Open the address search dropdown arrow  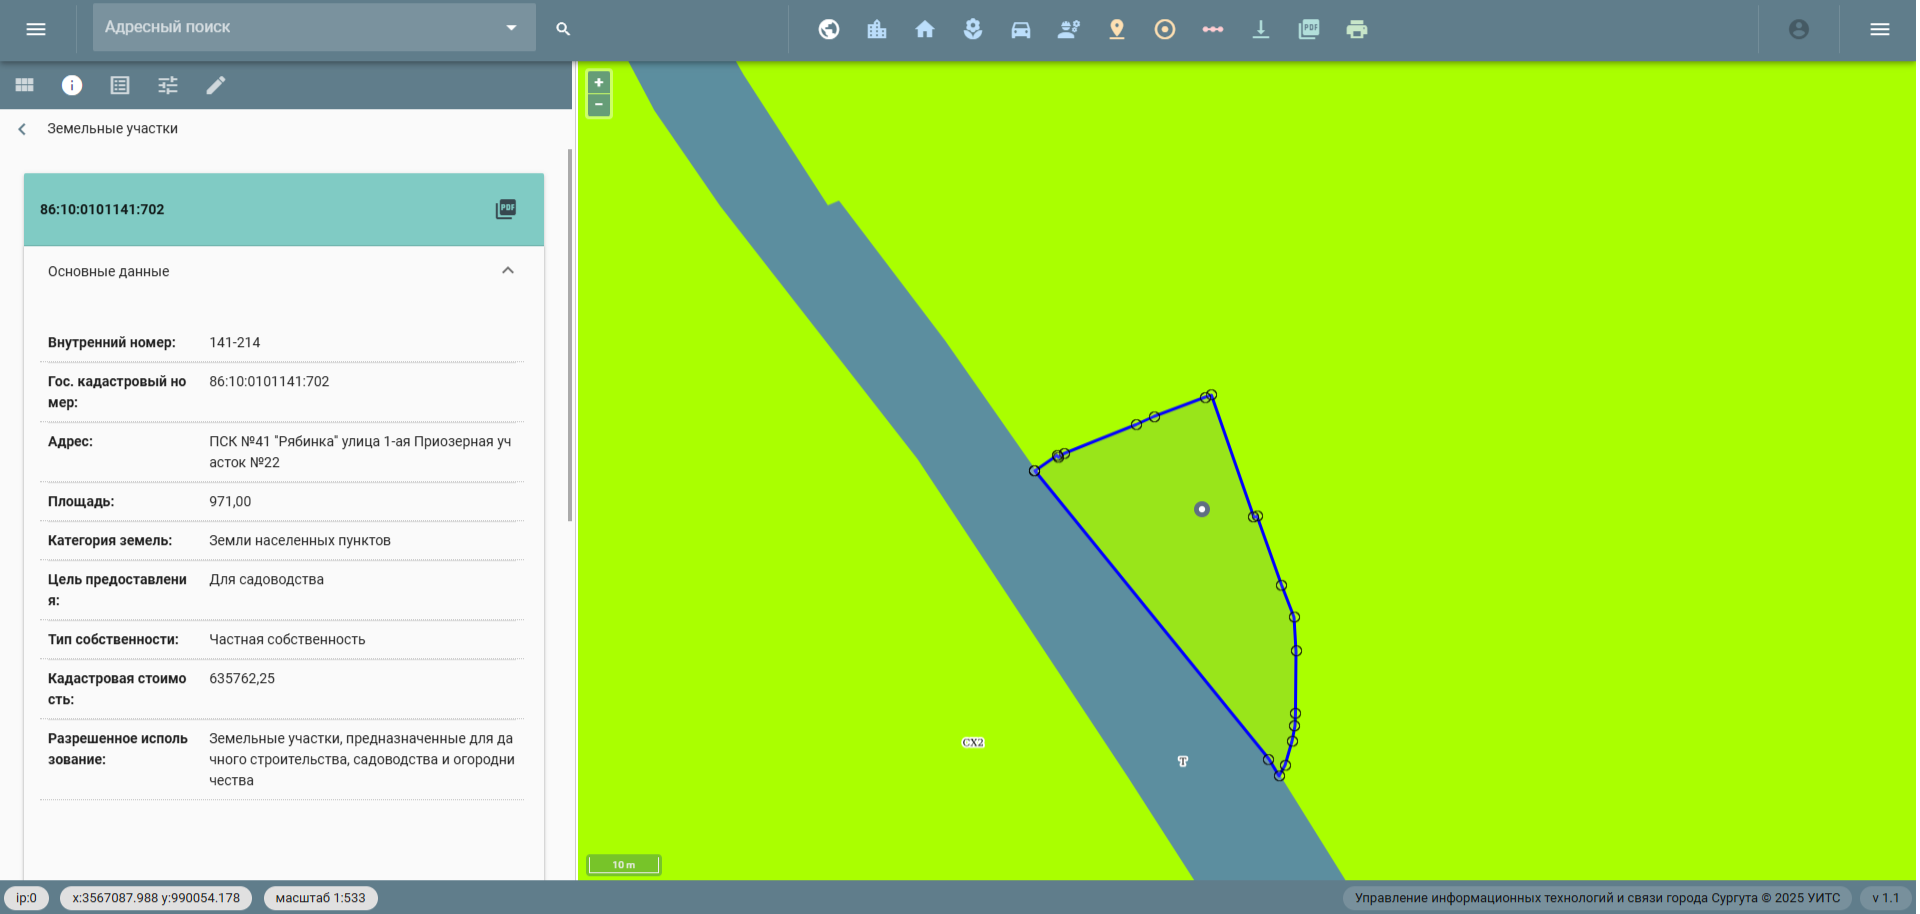point(511,28)
